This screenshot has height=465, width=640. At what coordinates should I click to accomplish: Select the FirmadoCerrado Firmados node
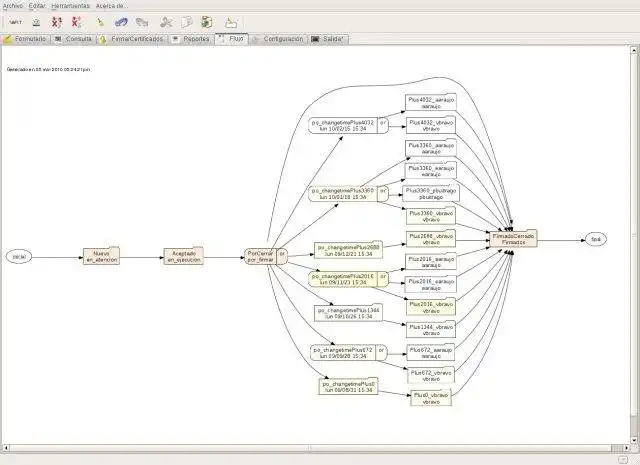click(x=513, y=239)
